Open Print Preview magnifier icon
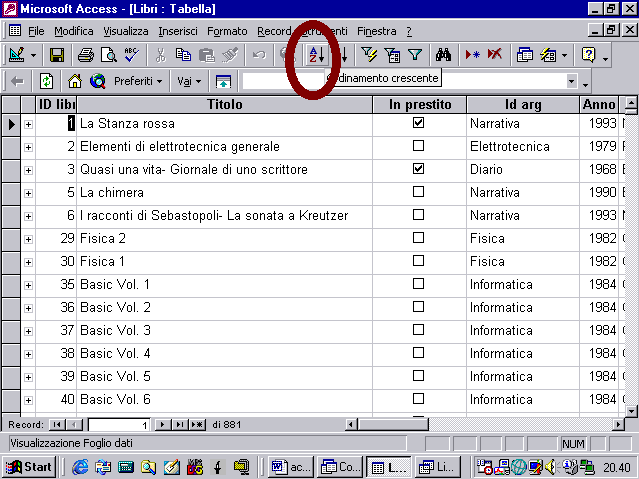This screenshot has width=639, height=479. [x=109, y=55]
